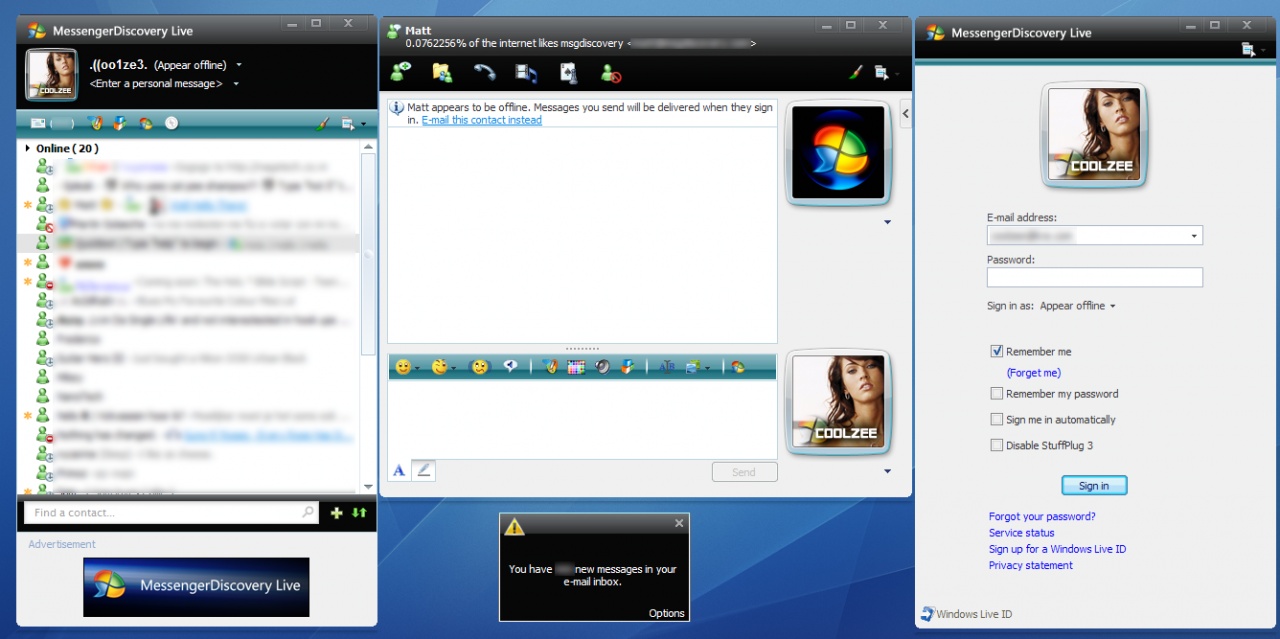Open the MessengerDiscovery orb in chat toolbar
This screenshot has width=1280, height=639.
click(738, 367)
